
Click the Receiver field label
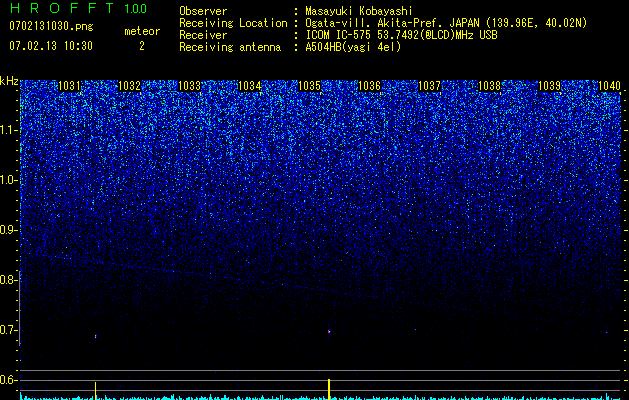(203, 35)
